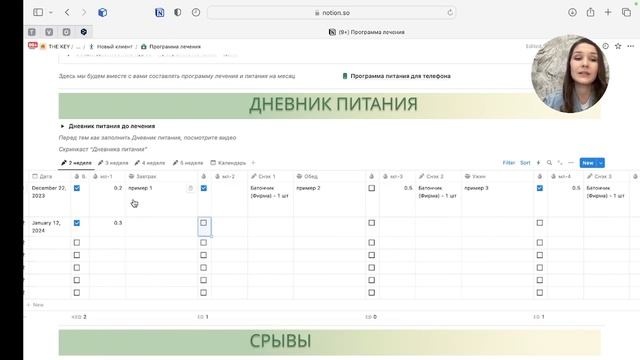Open Программа питания для телефона page link
The image size is (640, 360).
tap(396, 76)
